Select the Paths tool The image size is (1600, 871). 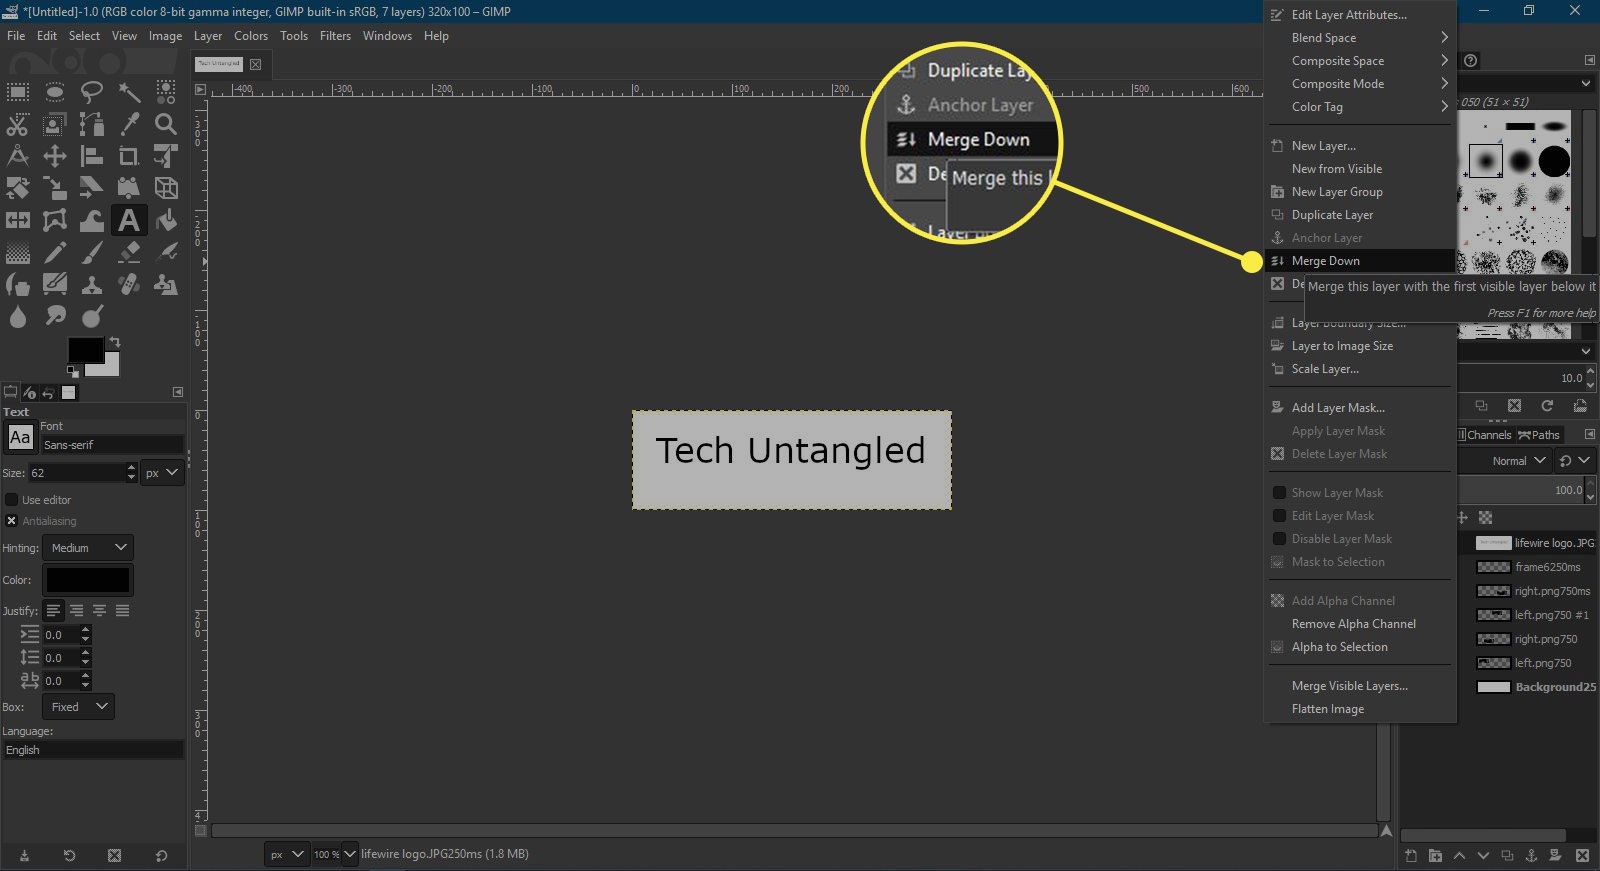coord(92,124)
